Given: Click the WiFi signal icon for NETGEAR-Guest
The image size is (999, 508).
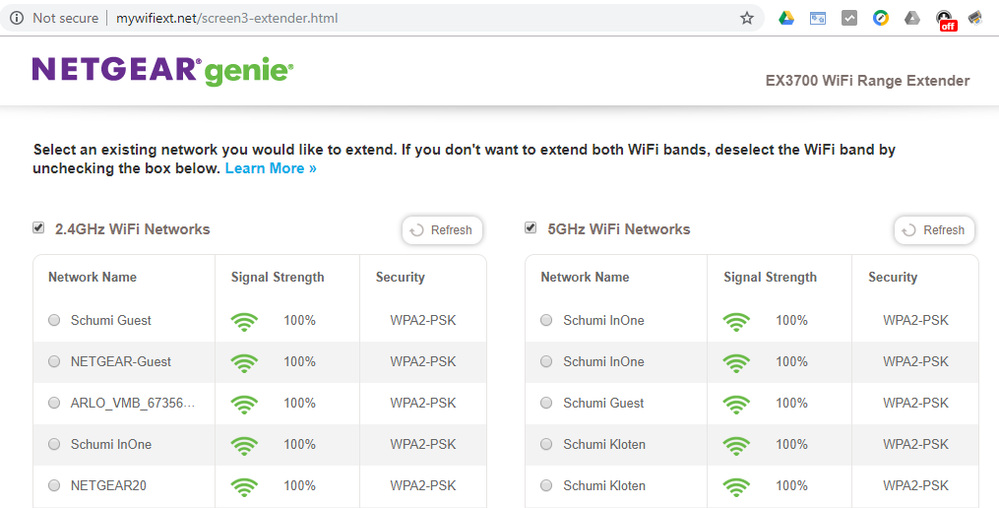Looking at the screenshot, I should point(244,362).
